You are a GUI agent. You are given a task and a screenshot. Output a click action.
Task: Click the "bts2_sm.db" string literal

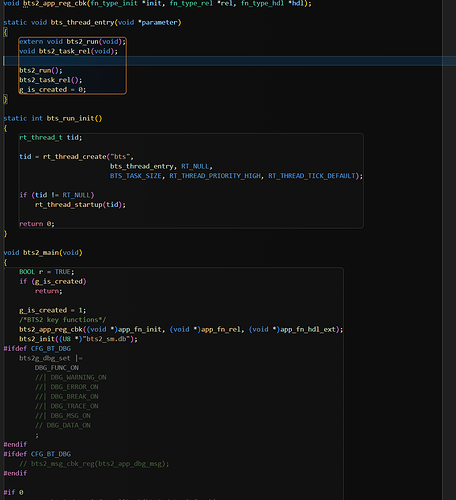(106, 339)
